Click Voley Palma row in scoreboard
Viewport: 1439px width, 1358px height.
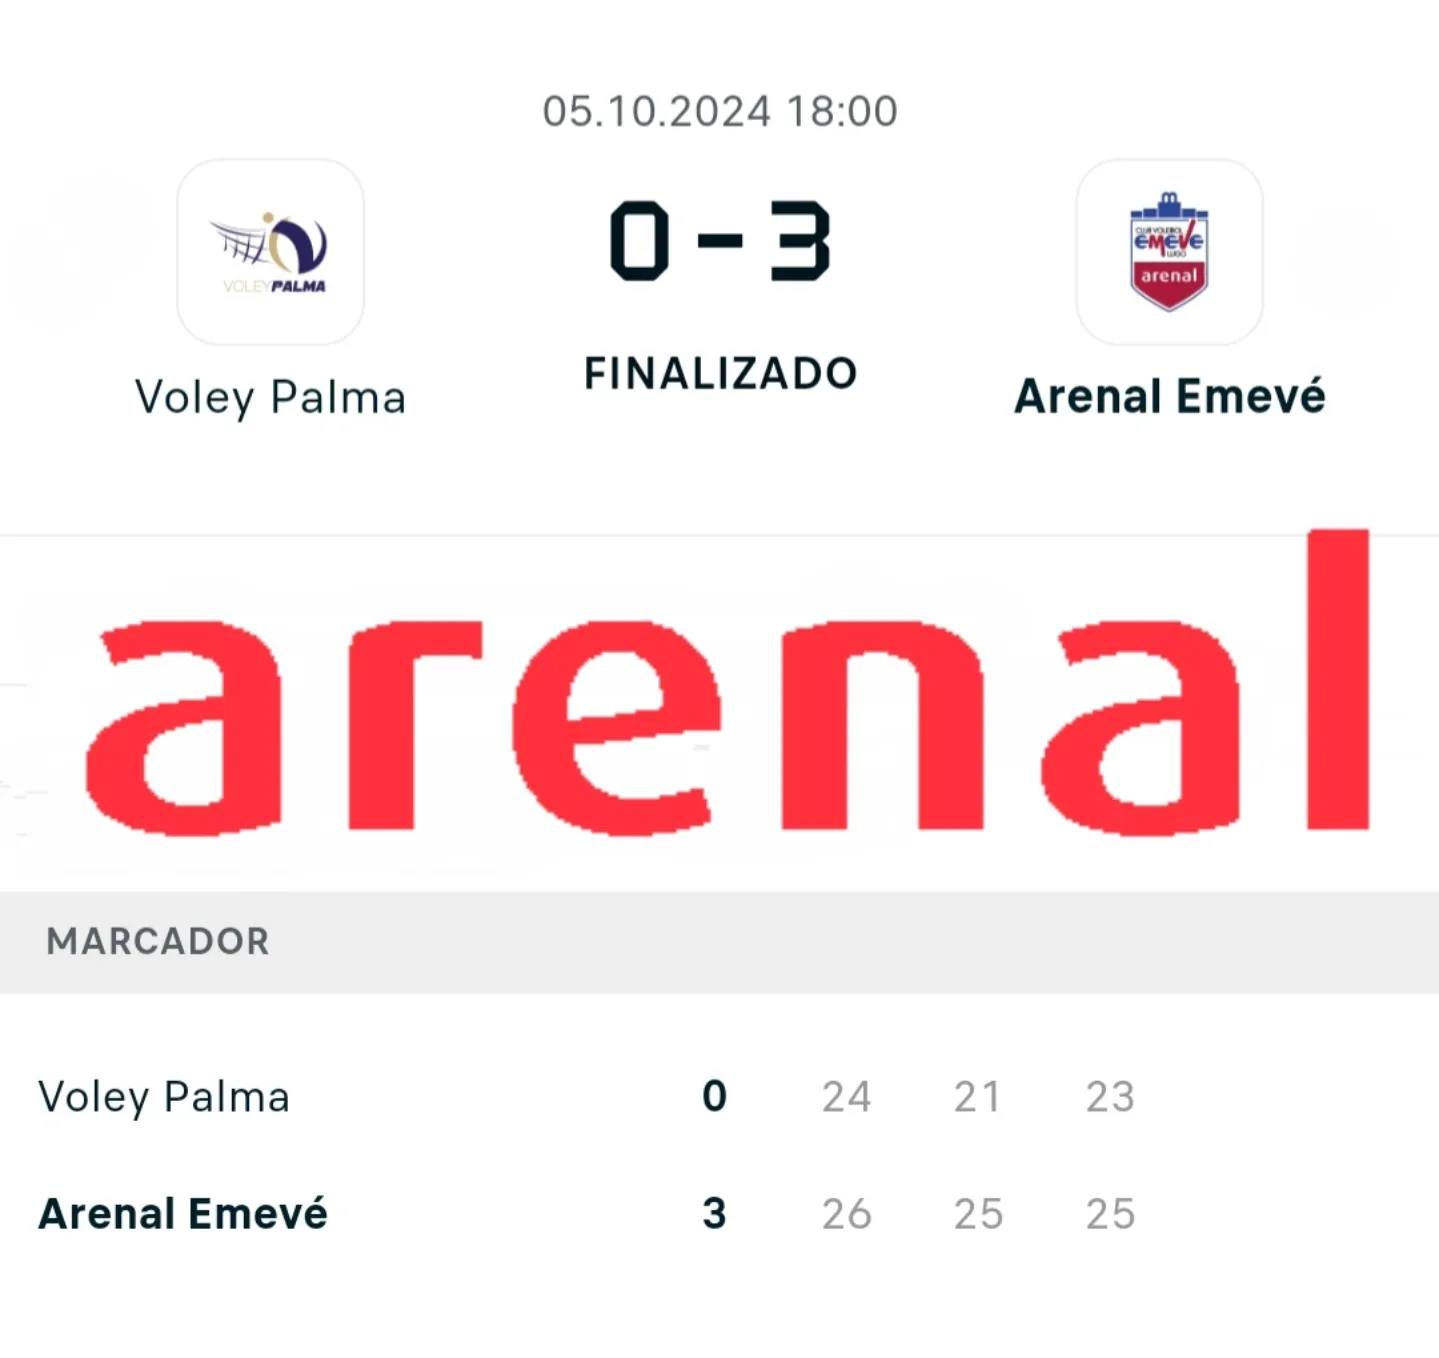(x=164, y=1097)
